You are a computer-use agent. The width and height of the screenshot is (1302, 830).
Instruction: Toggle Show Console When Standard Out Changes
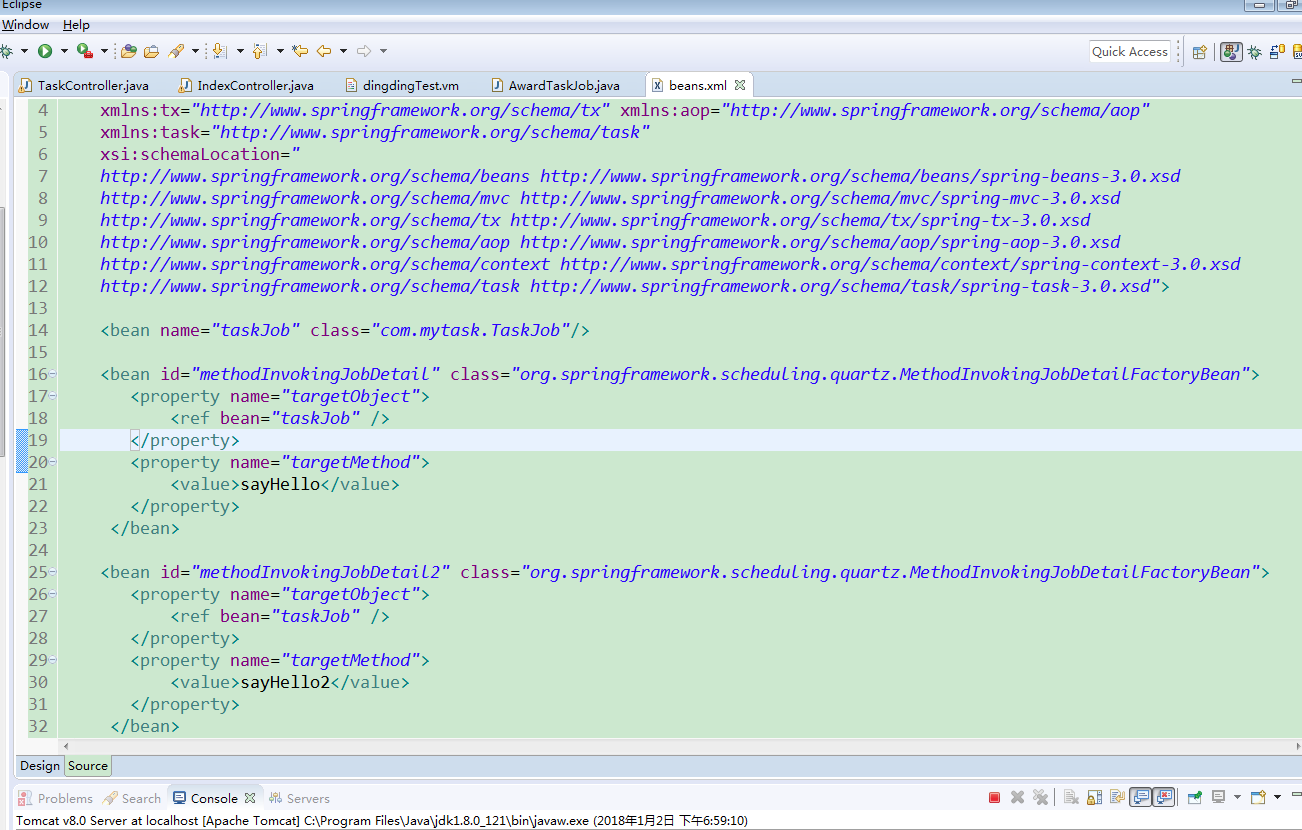click(x=1141, y=797)
